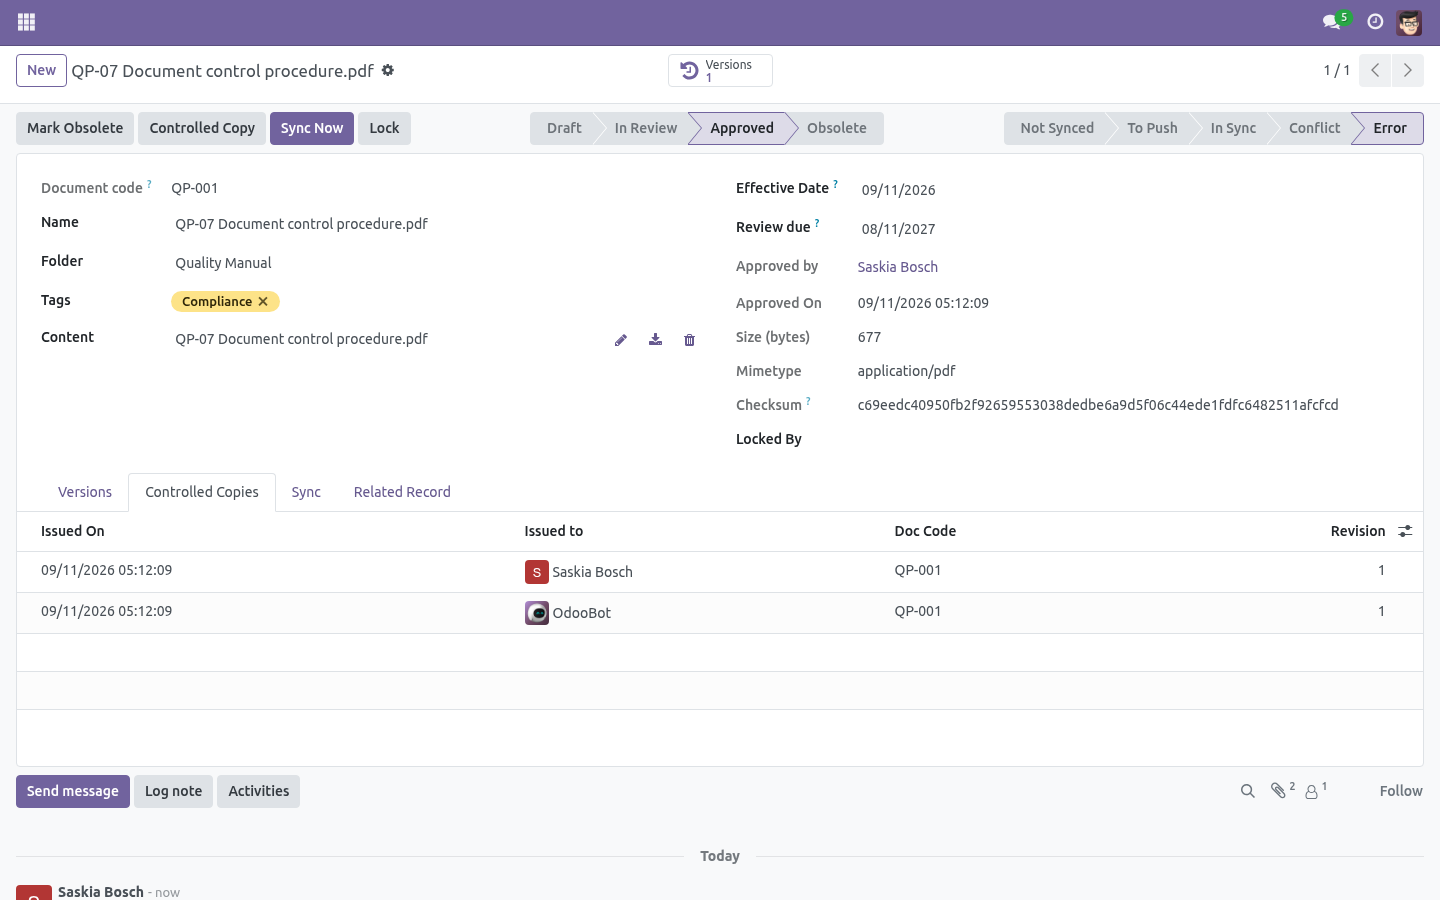The image size is (1440, 900).
Task: Click the Sync Now button
Action: point(312,128)
